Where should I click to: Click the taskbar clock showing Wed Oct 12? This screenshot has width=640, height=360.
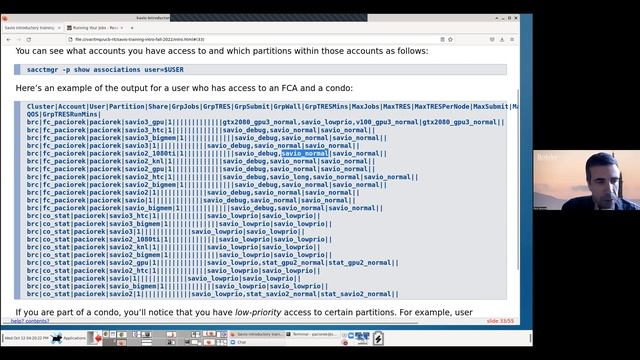(x=27, y=338)
